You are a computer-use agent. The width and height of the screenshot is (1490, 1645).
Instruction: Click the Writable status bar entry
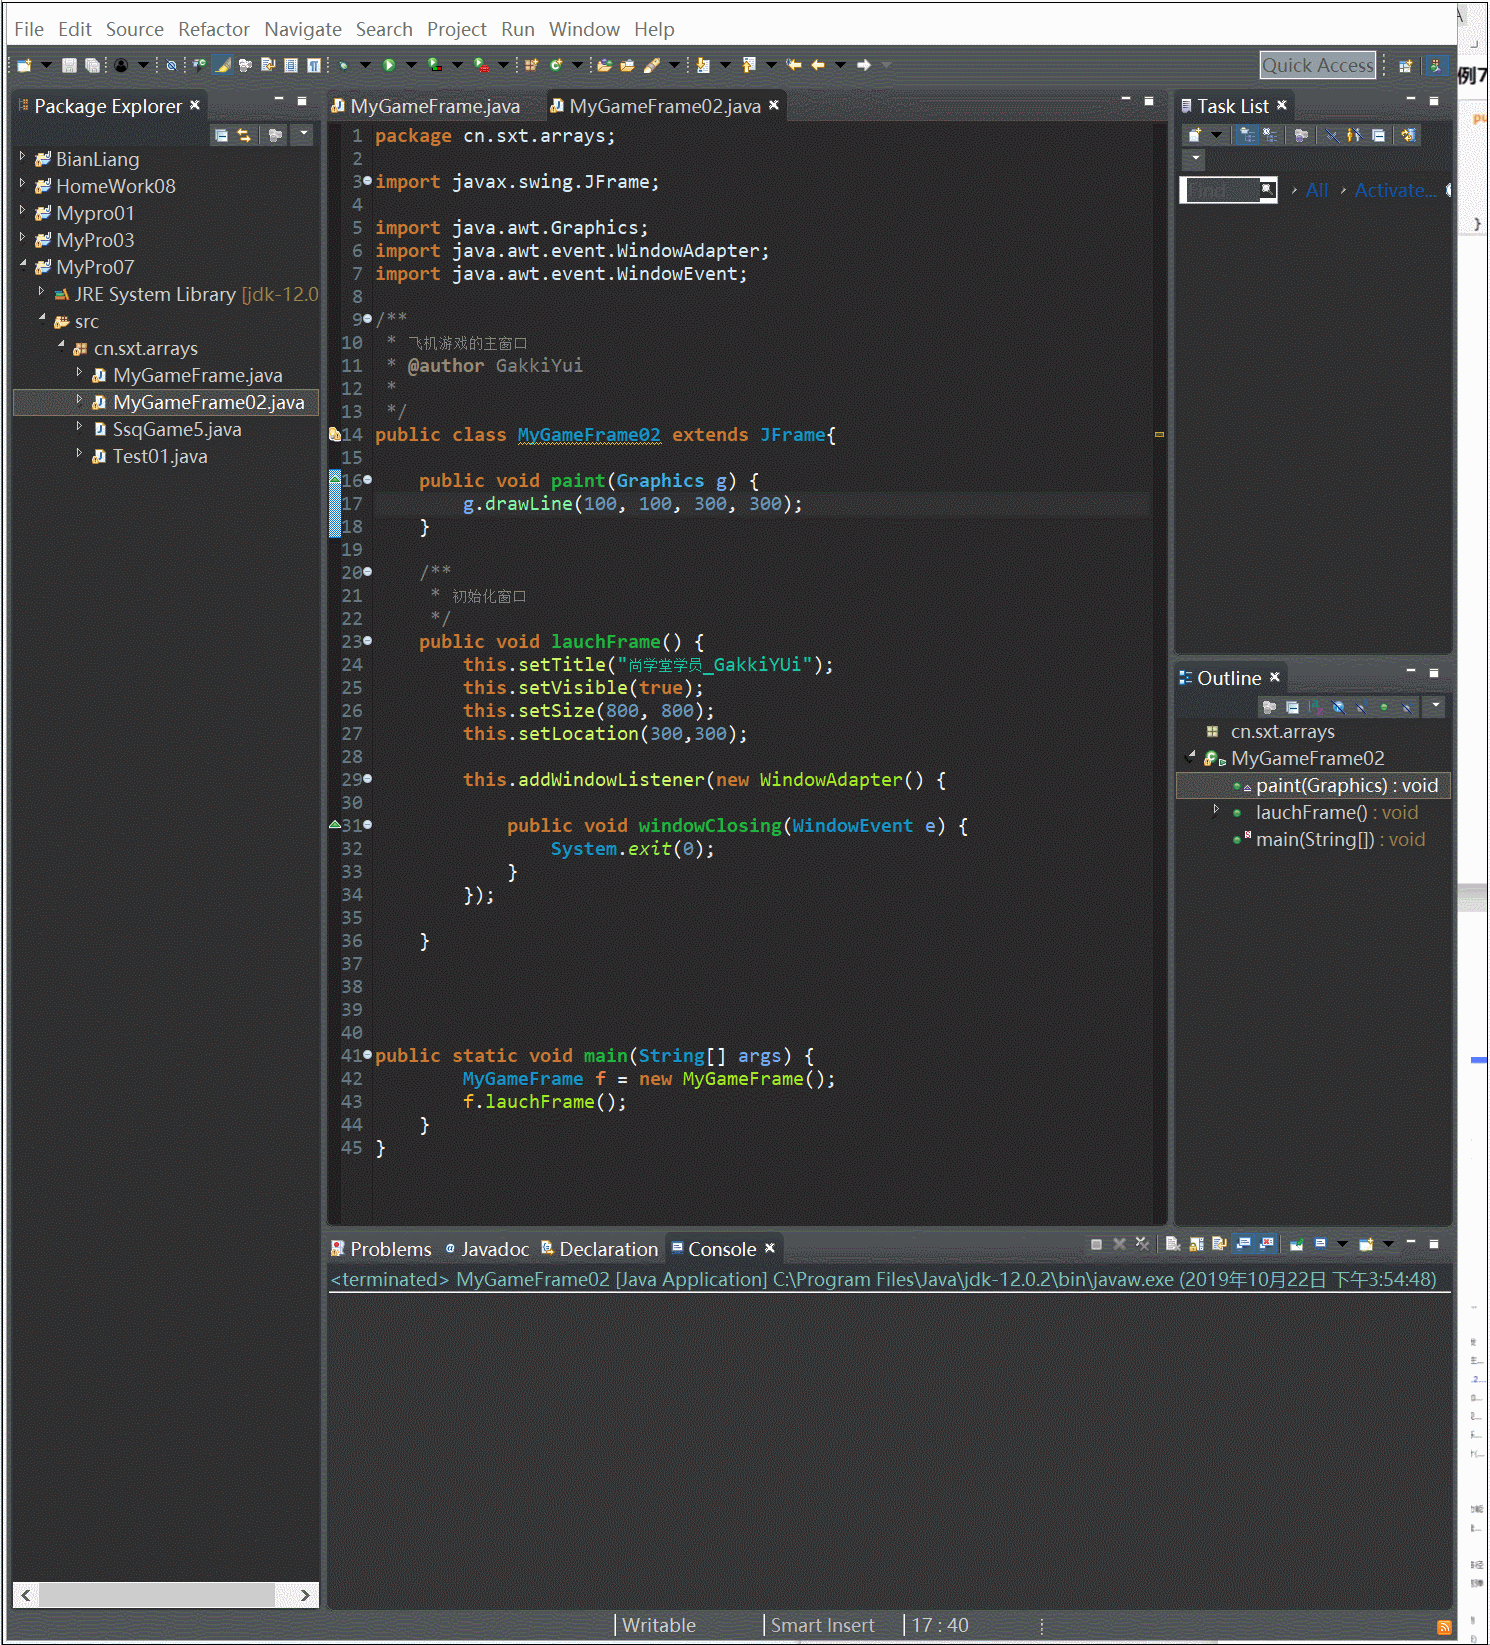(659, 1625)
